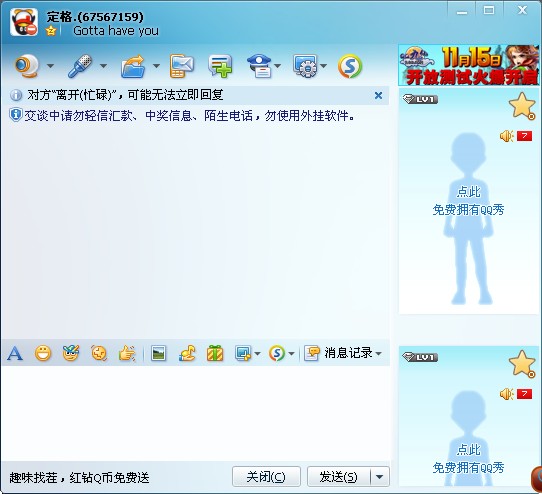
Task: Expand the voice call options arrow
Action: pos(103,66)
